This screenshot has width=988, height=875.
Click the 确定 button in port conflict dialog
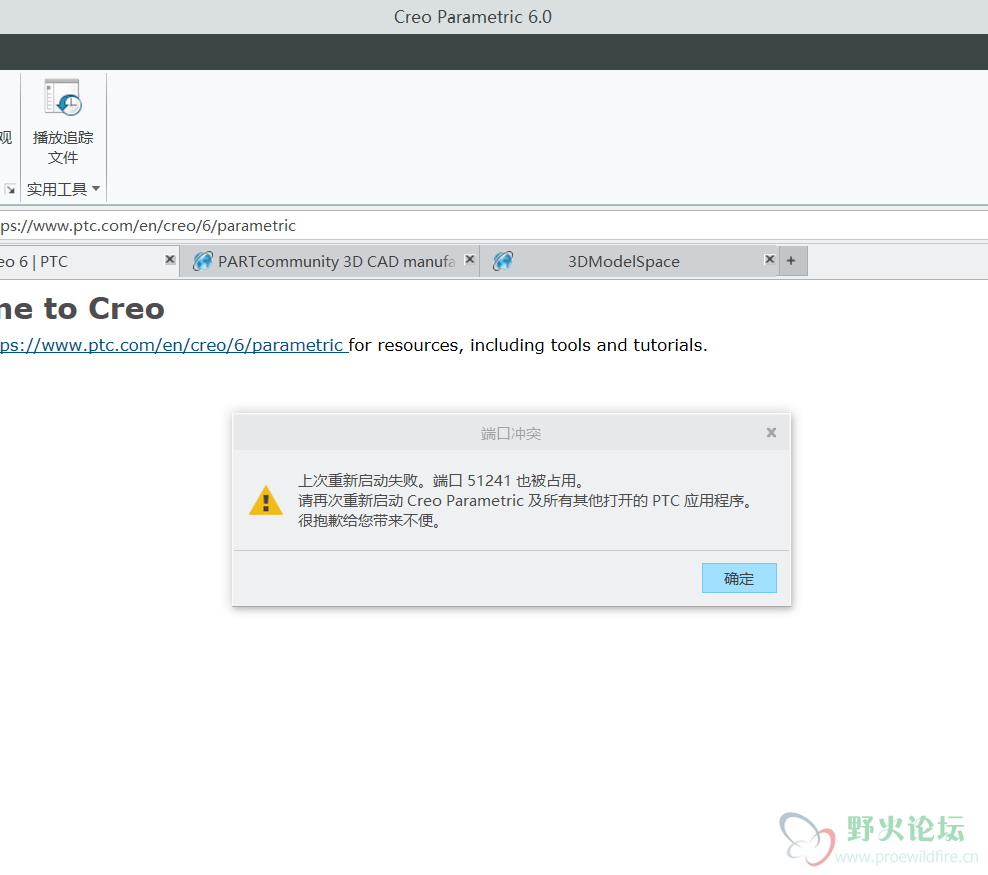click(739, 578)
